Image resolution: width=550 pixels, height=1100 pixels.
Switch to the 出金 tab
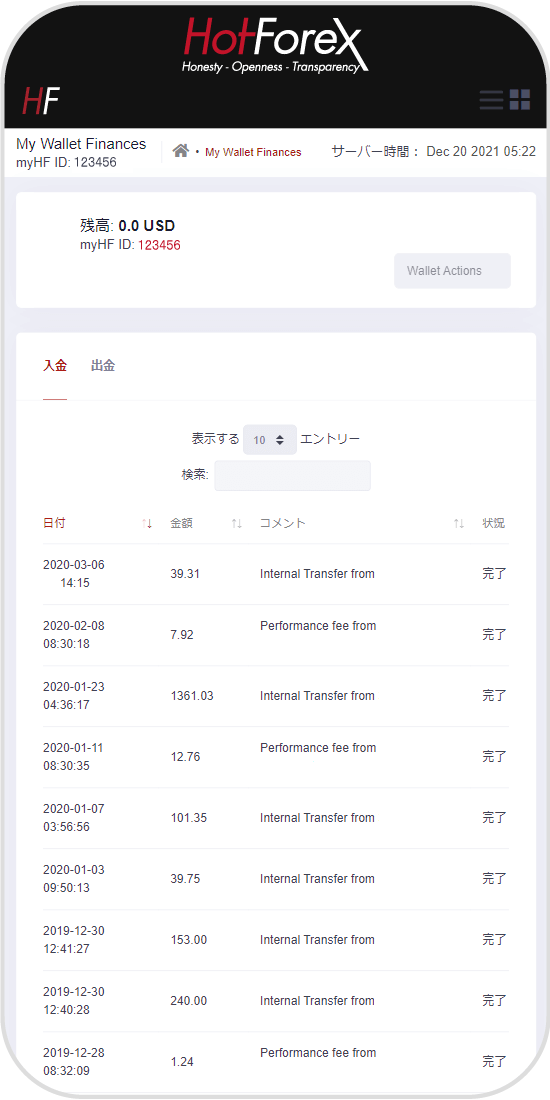click(103, 365)
